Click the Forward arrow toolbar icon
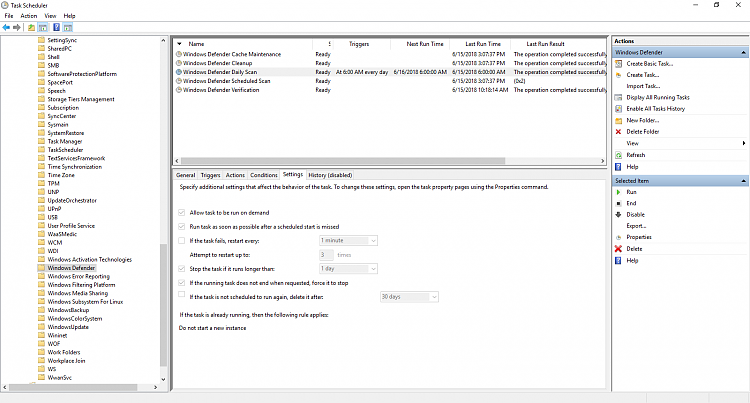Screen dimensions: 750x403 (17, 27)
